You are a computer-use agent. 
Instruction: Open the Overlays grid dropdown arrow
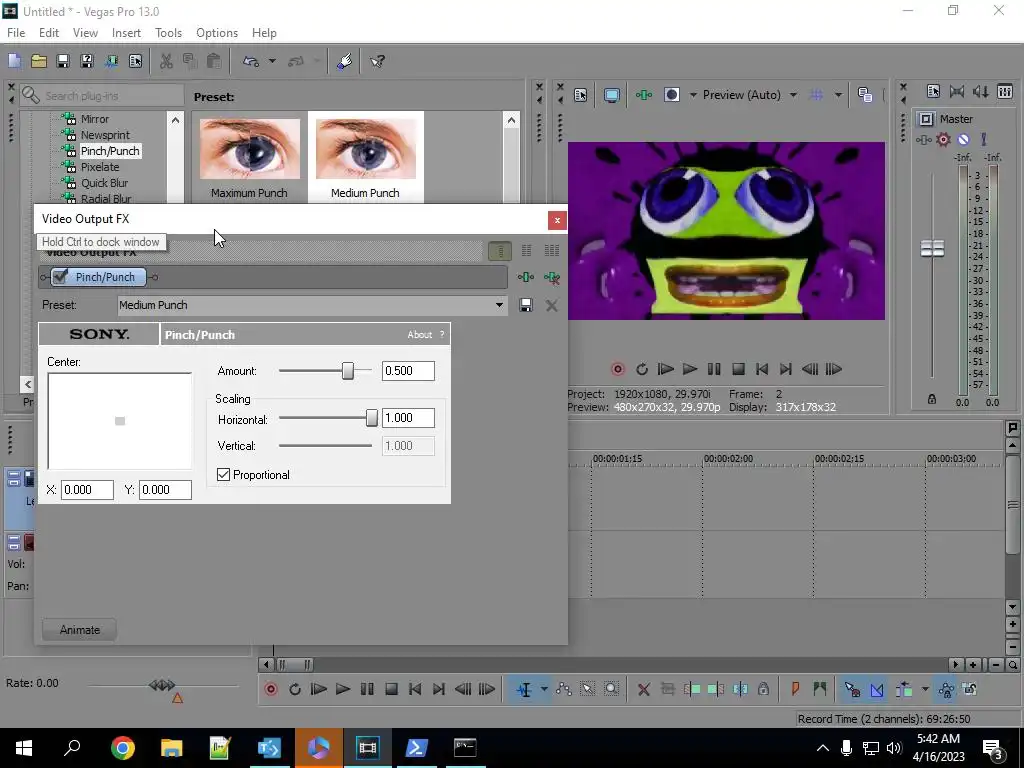pos(838,95)
